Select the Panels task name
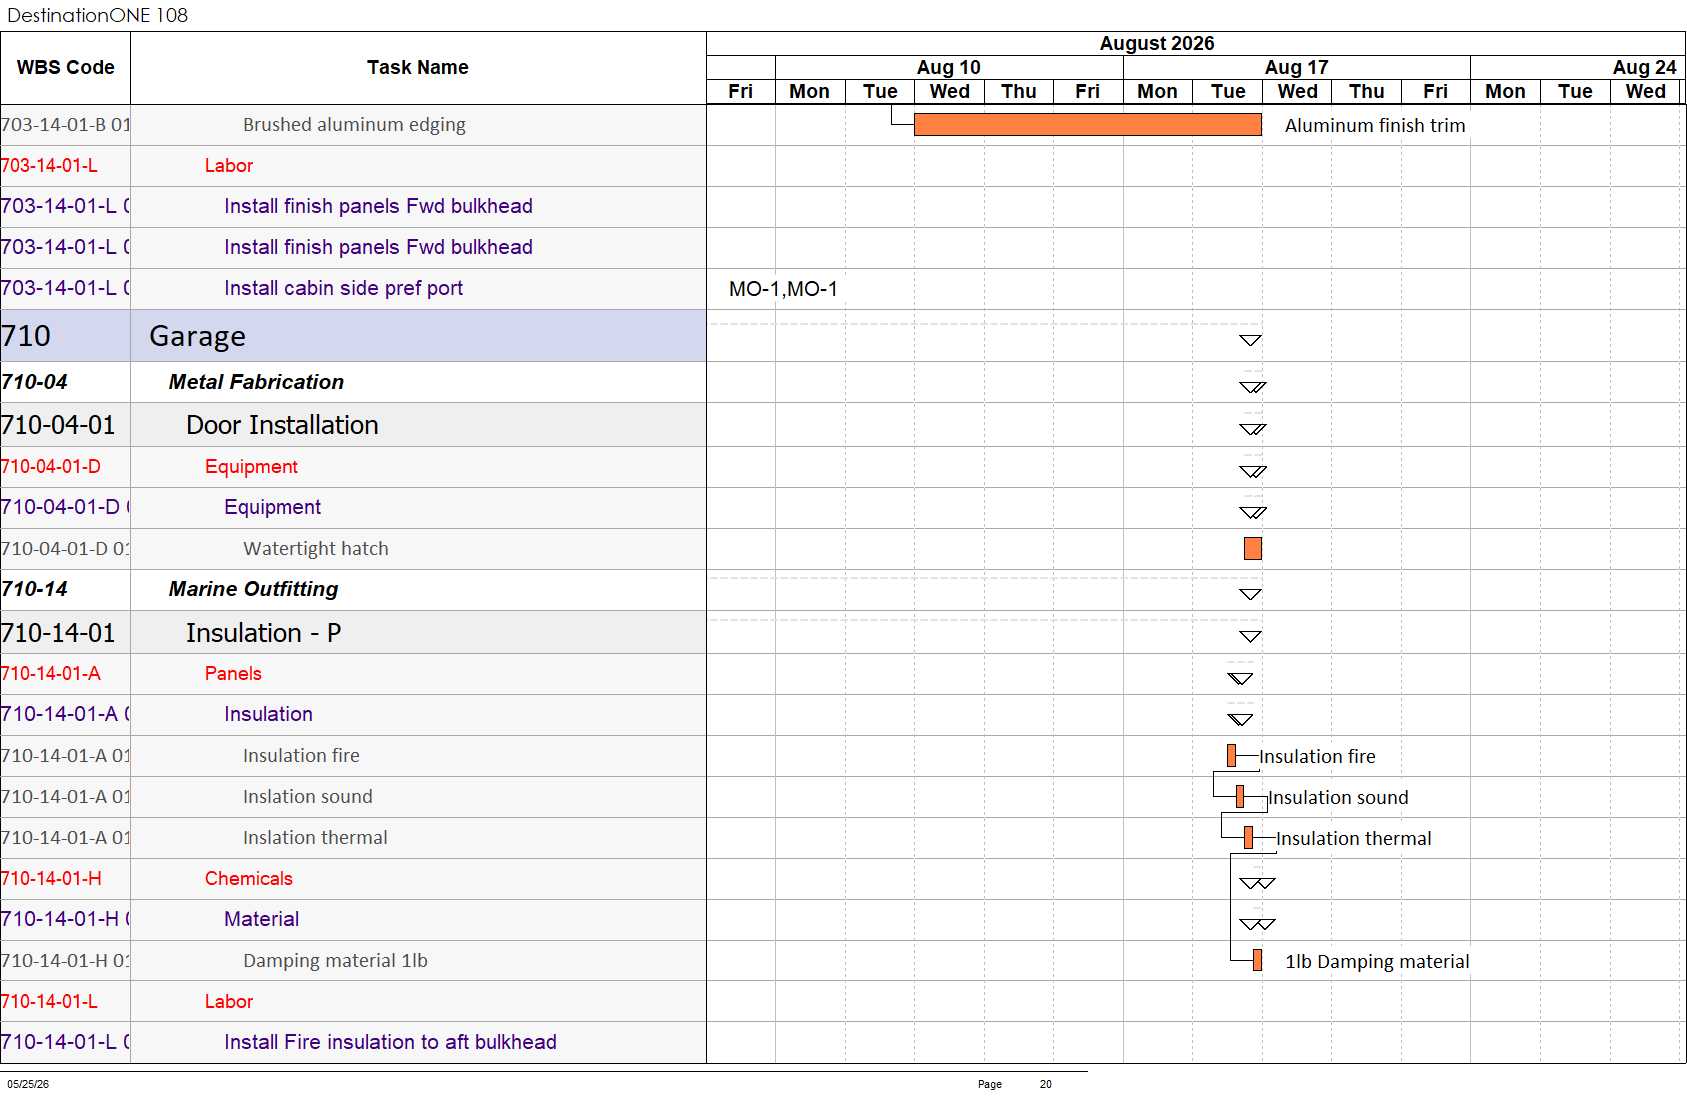 233,674
